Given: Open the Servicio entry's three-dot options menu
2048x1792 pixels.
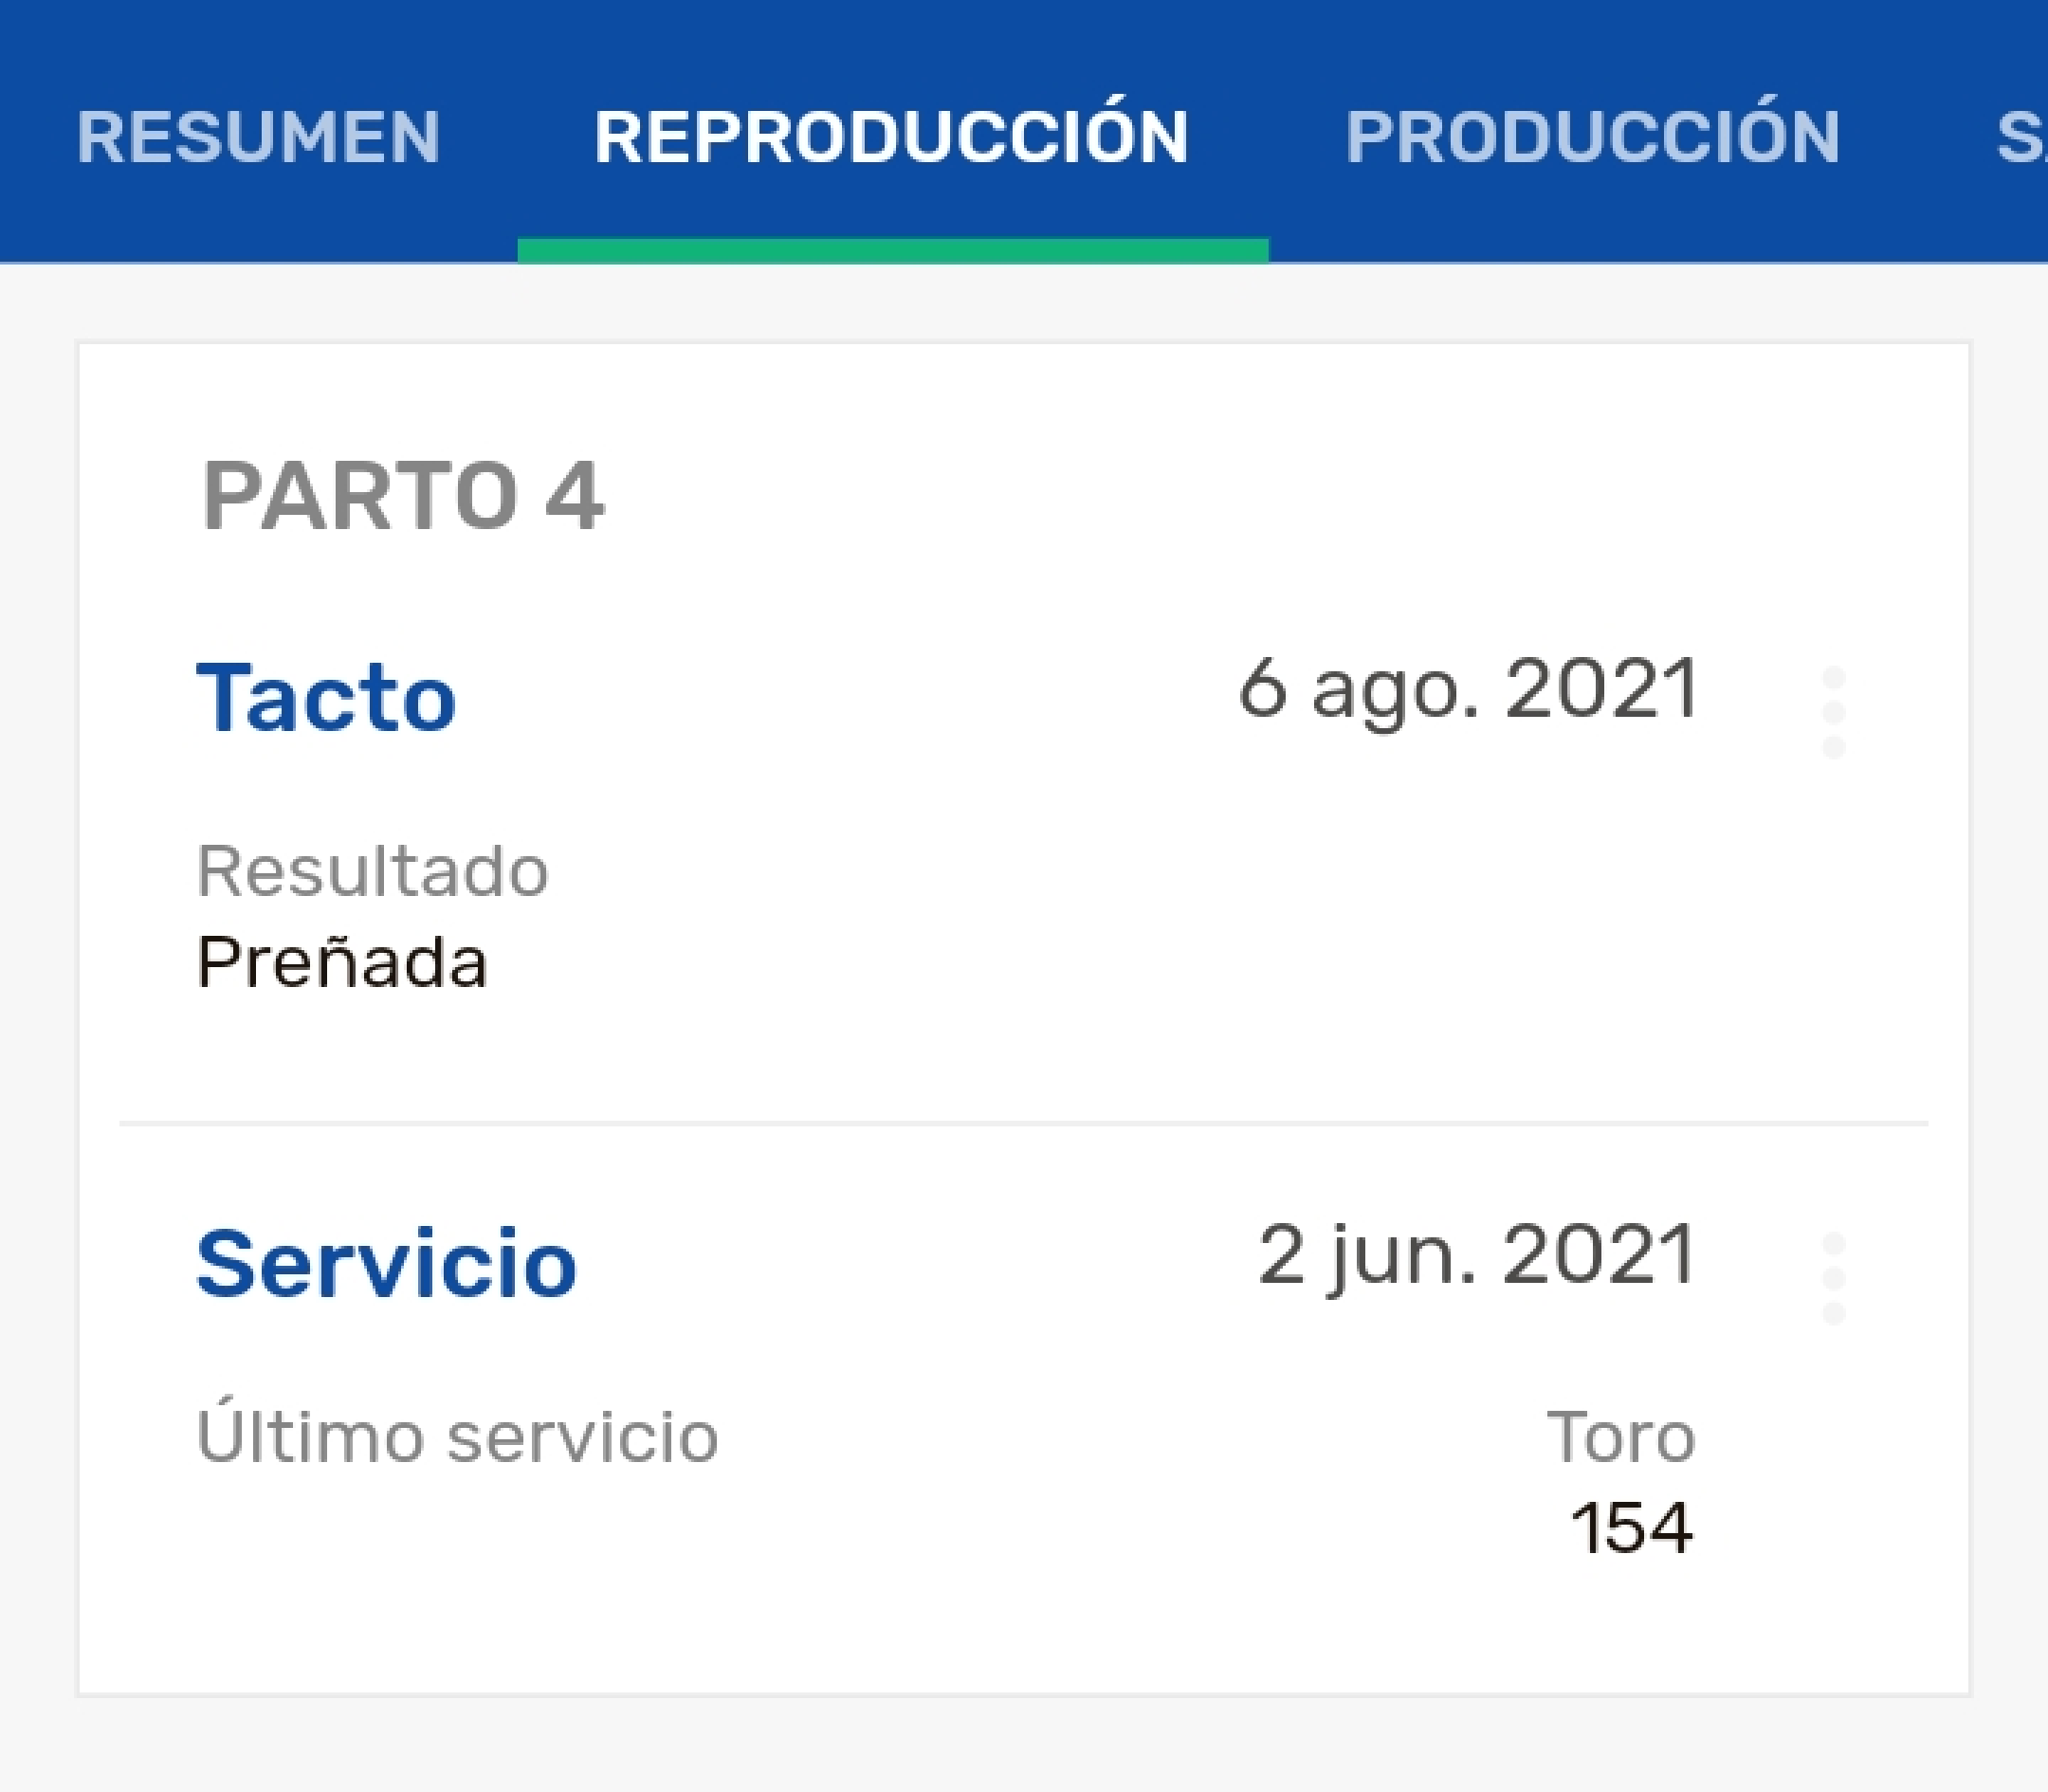Looking at the screenshot, I should click(1833, 1278).
